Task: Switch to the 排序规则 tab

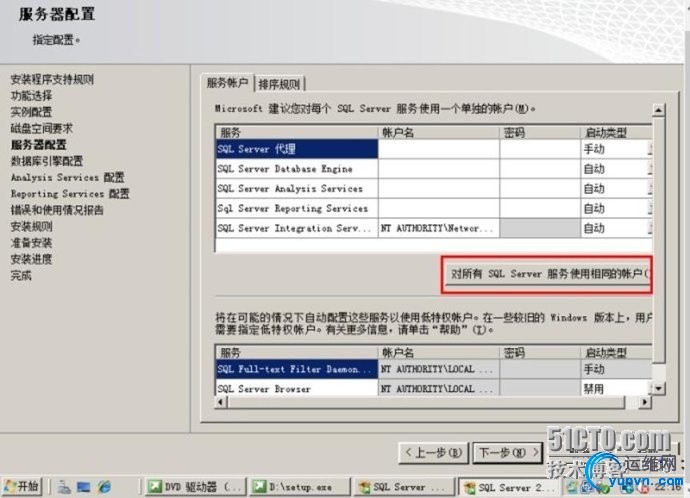Action: pos(280,84)
